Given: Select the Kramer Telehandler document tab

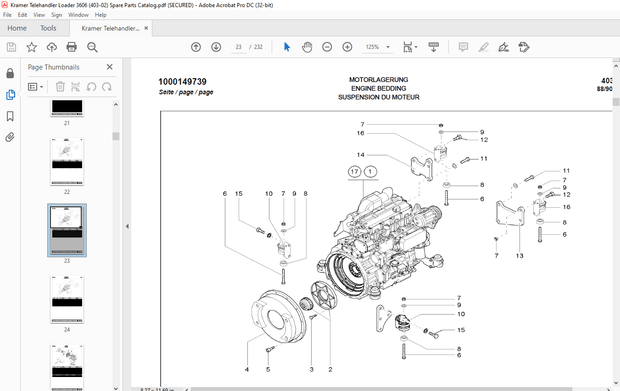Looking at the screenshot, I should click(x=110, y=28).
